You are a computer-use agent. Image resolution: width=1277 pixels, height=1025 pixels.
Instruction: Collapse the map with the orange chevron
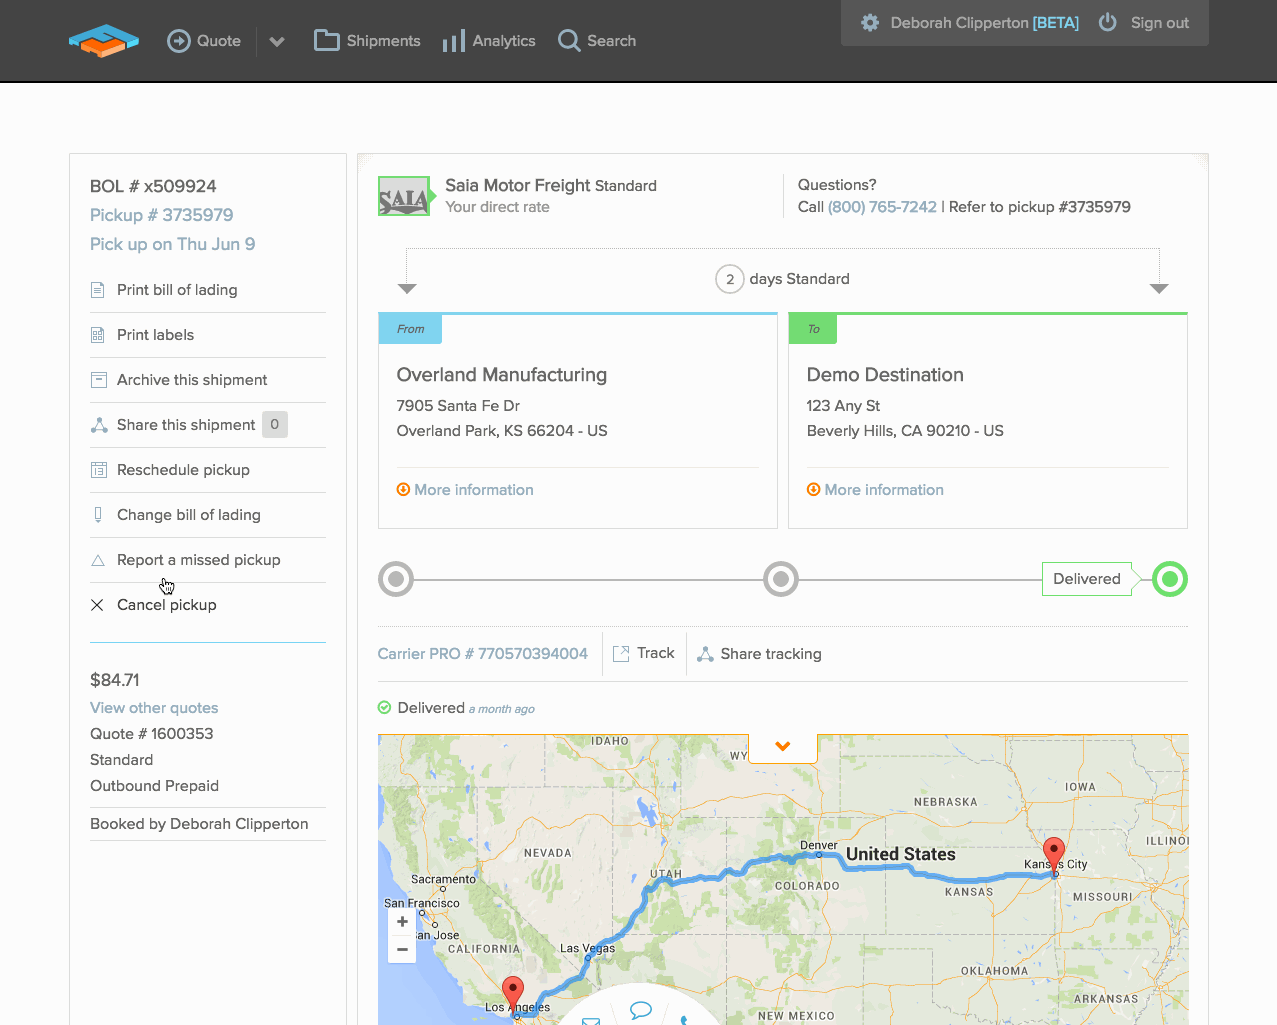tap(783, 746)
